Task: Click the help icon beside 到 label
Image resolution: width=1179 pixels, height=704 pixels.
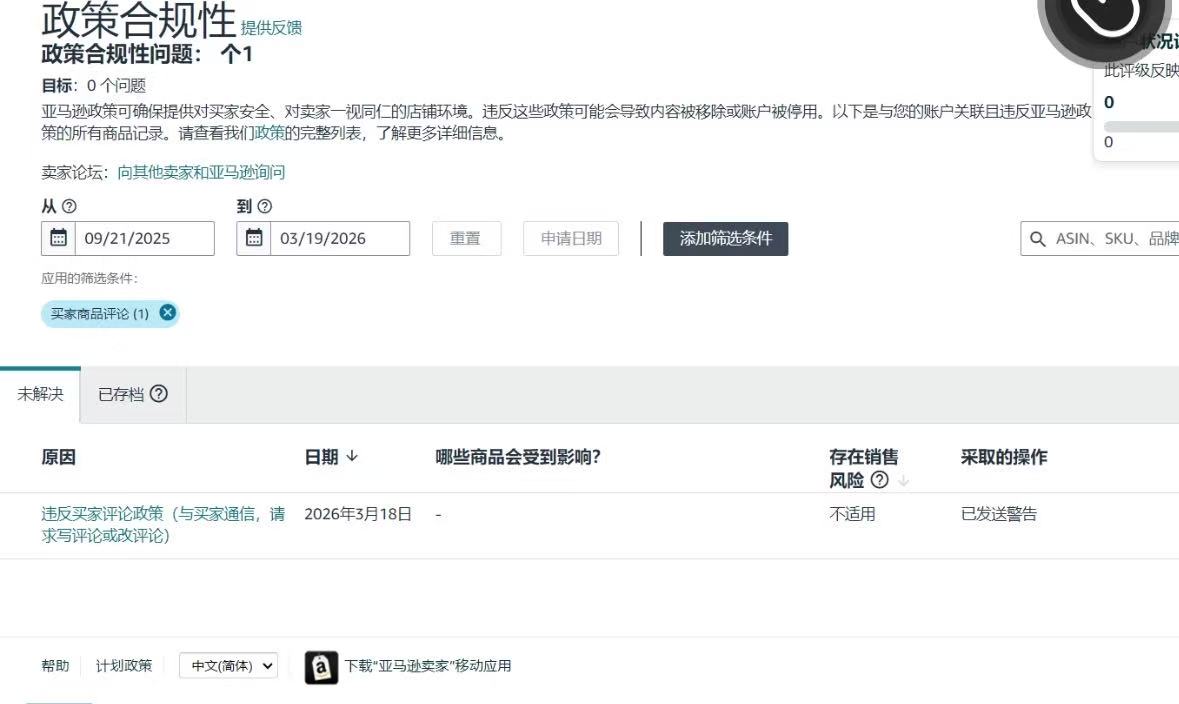Action: [264, 206]
